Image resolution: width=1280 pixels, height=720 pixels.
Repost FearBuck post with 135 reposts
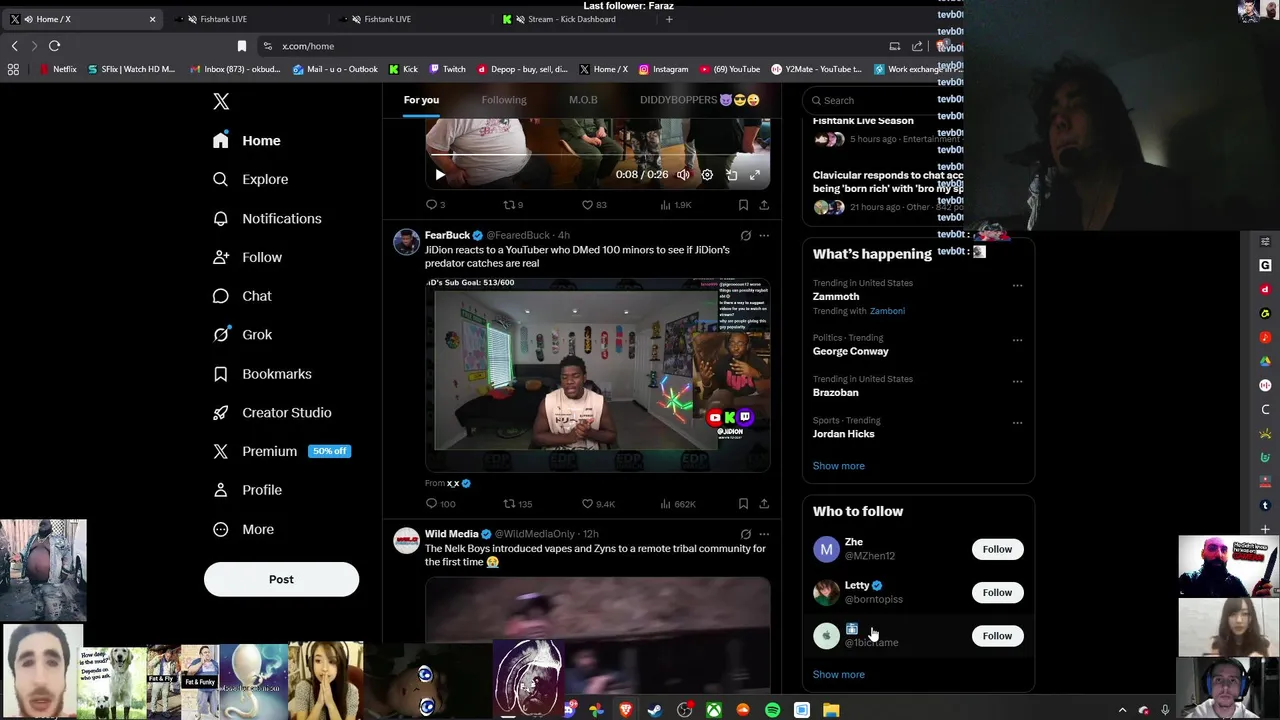(x=517, y=504)
